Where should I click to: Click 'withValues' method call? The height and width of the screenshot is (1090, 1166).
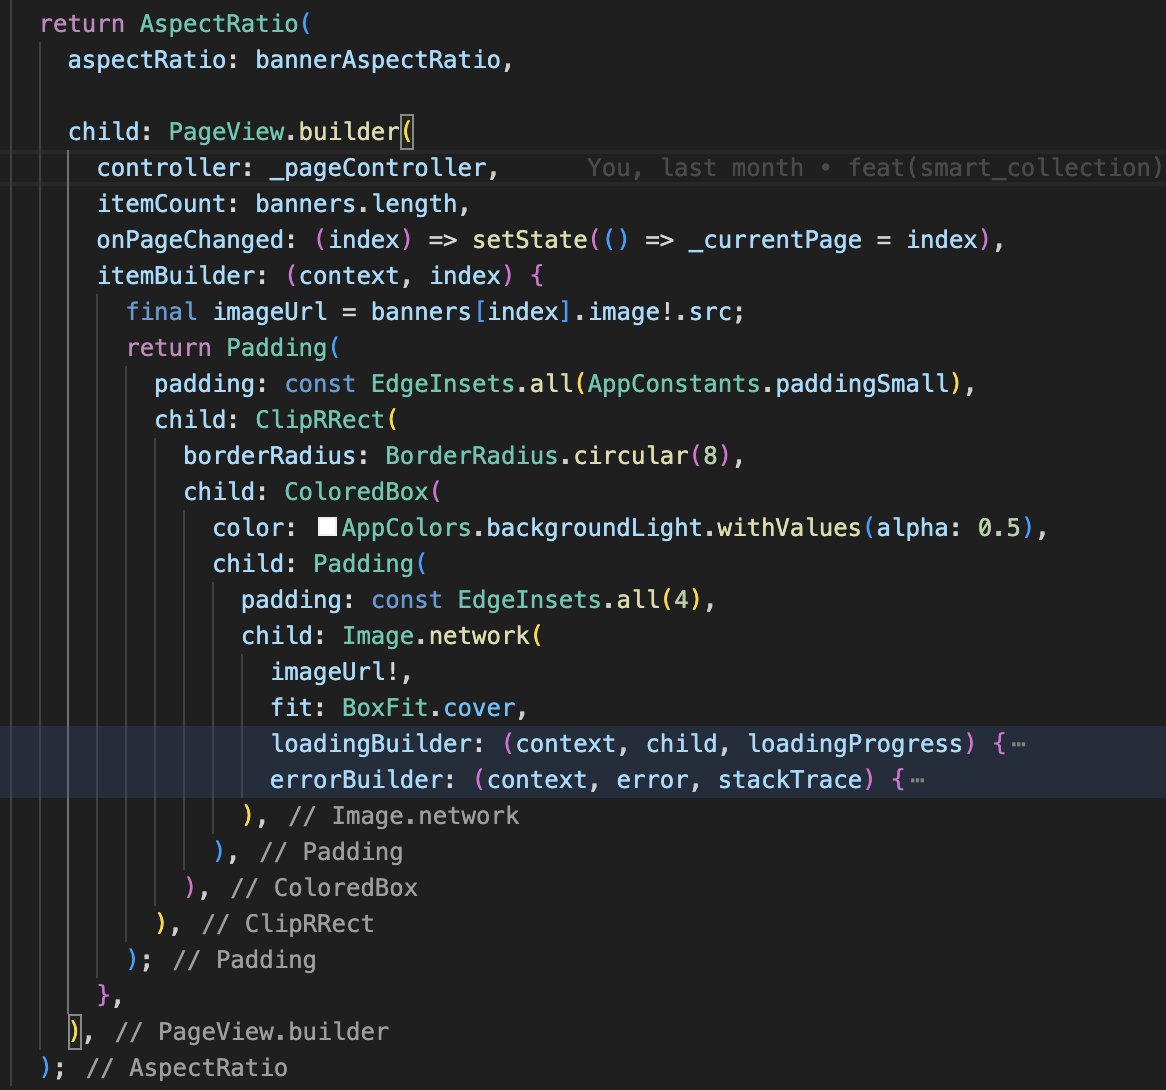pyautogui.click(x=789, y=528)
